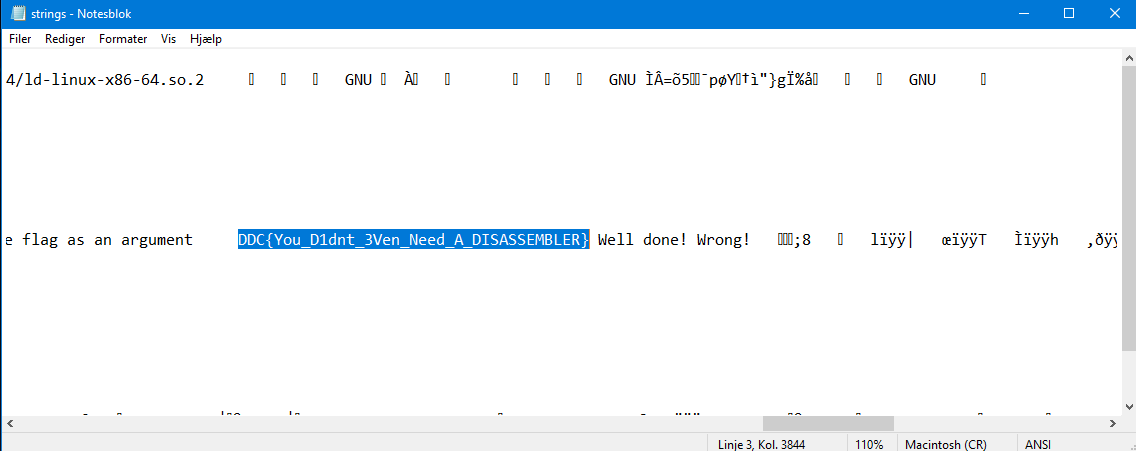The width and height of the screenshot is (1136, 451).
Task: Click the horizontal scrollbar right arrow
Action: tap(1113, 423)
